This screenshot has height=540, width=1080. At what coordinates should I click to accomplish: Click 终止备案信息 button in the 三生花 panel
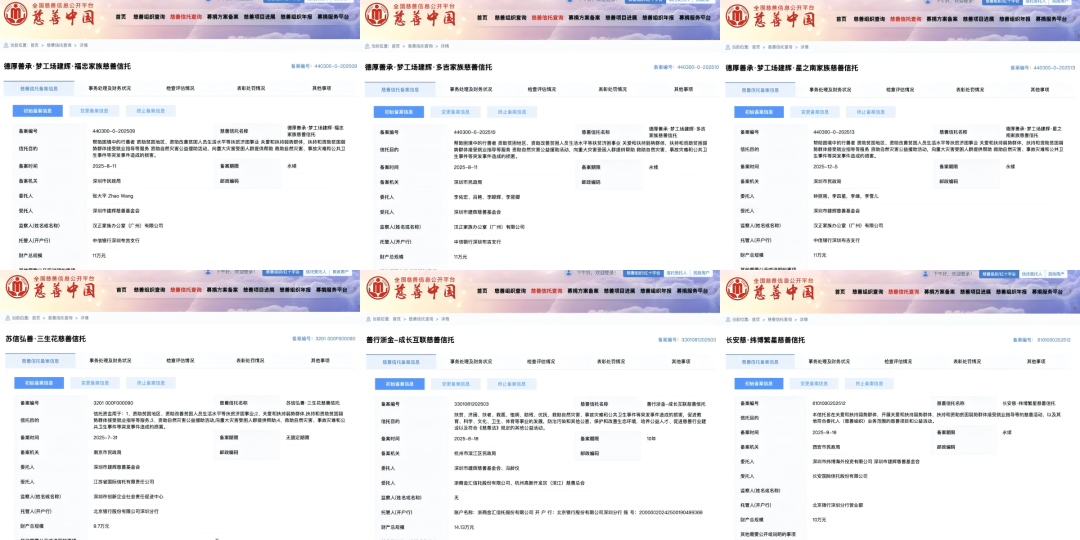152,383
